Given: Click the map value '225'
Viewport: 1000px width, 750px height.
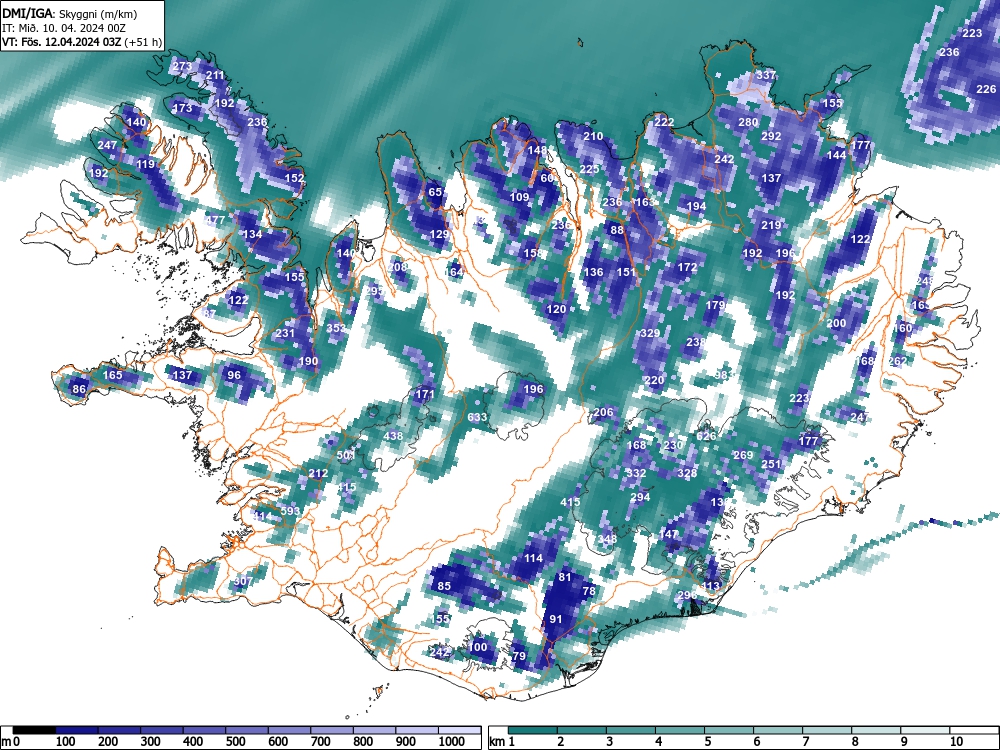Looking at the screenshot, I should pyautogui.click(x=589, y=169).
